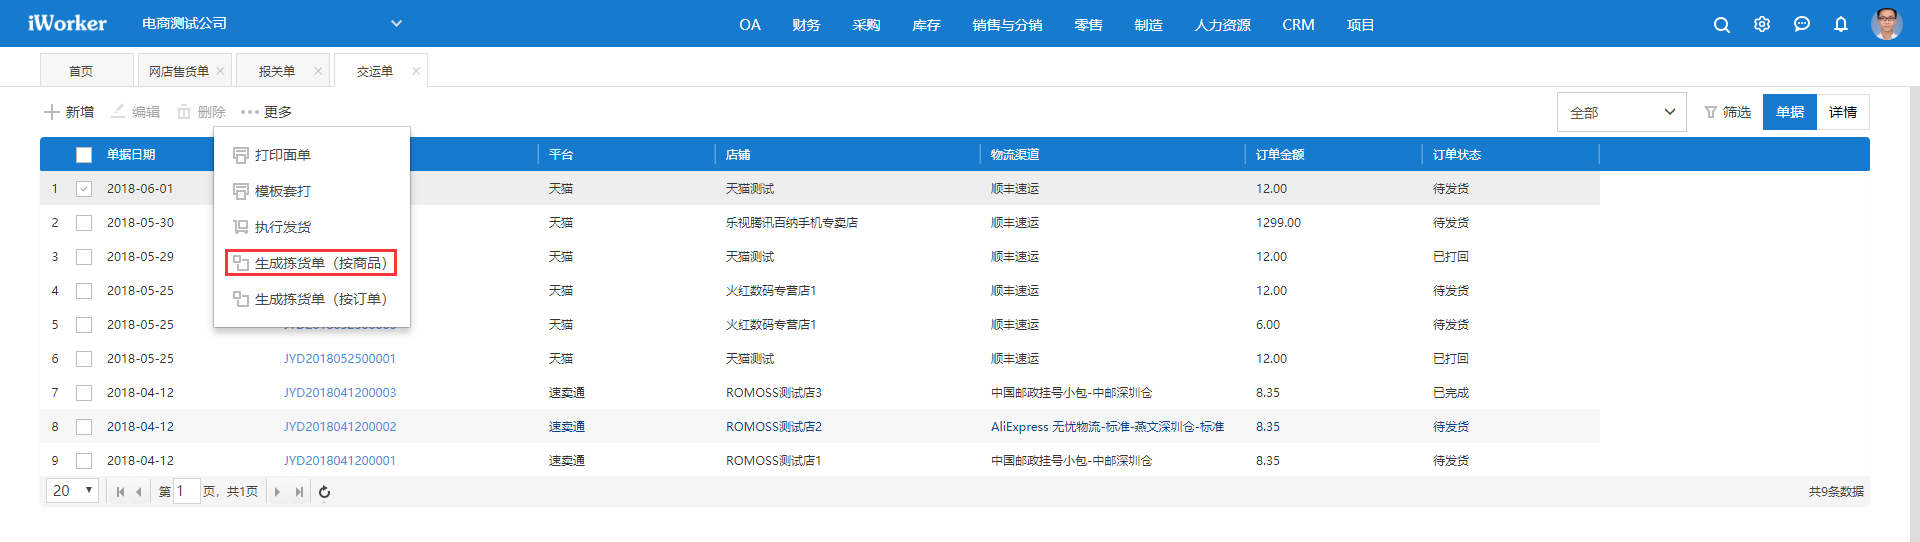Open the 财务 menu
Screen dimensions: 1920x542
click(806, 24)
